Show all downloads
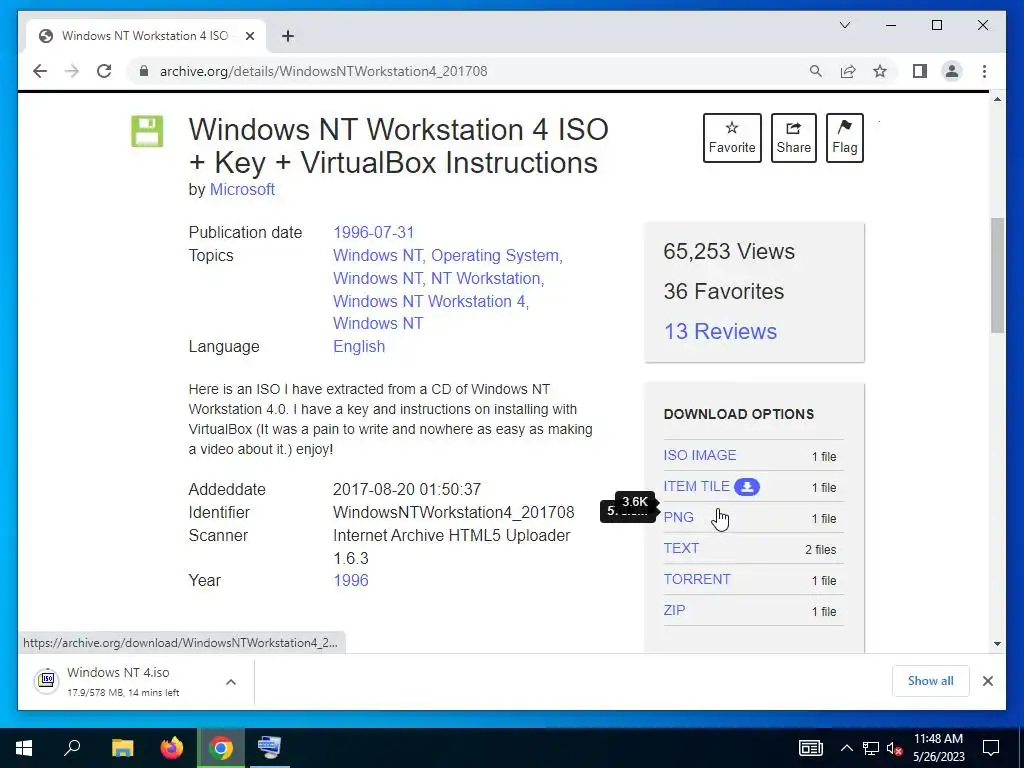1024x768 pixels. pyautogui.click(x=930, y=681)
